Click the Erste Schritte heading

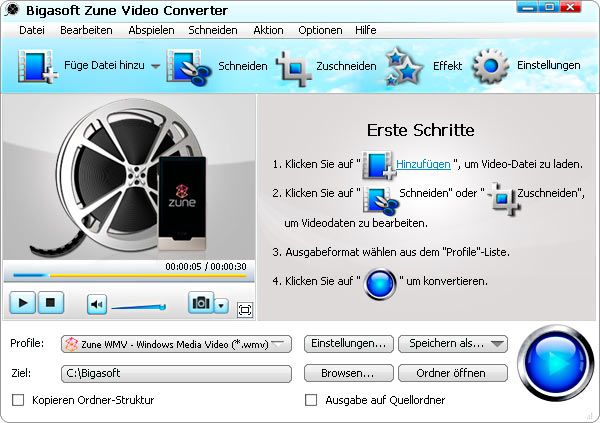[421, 130]
